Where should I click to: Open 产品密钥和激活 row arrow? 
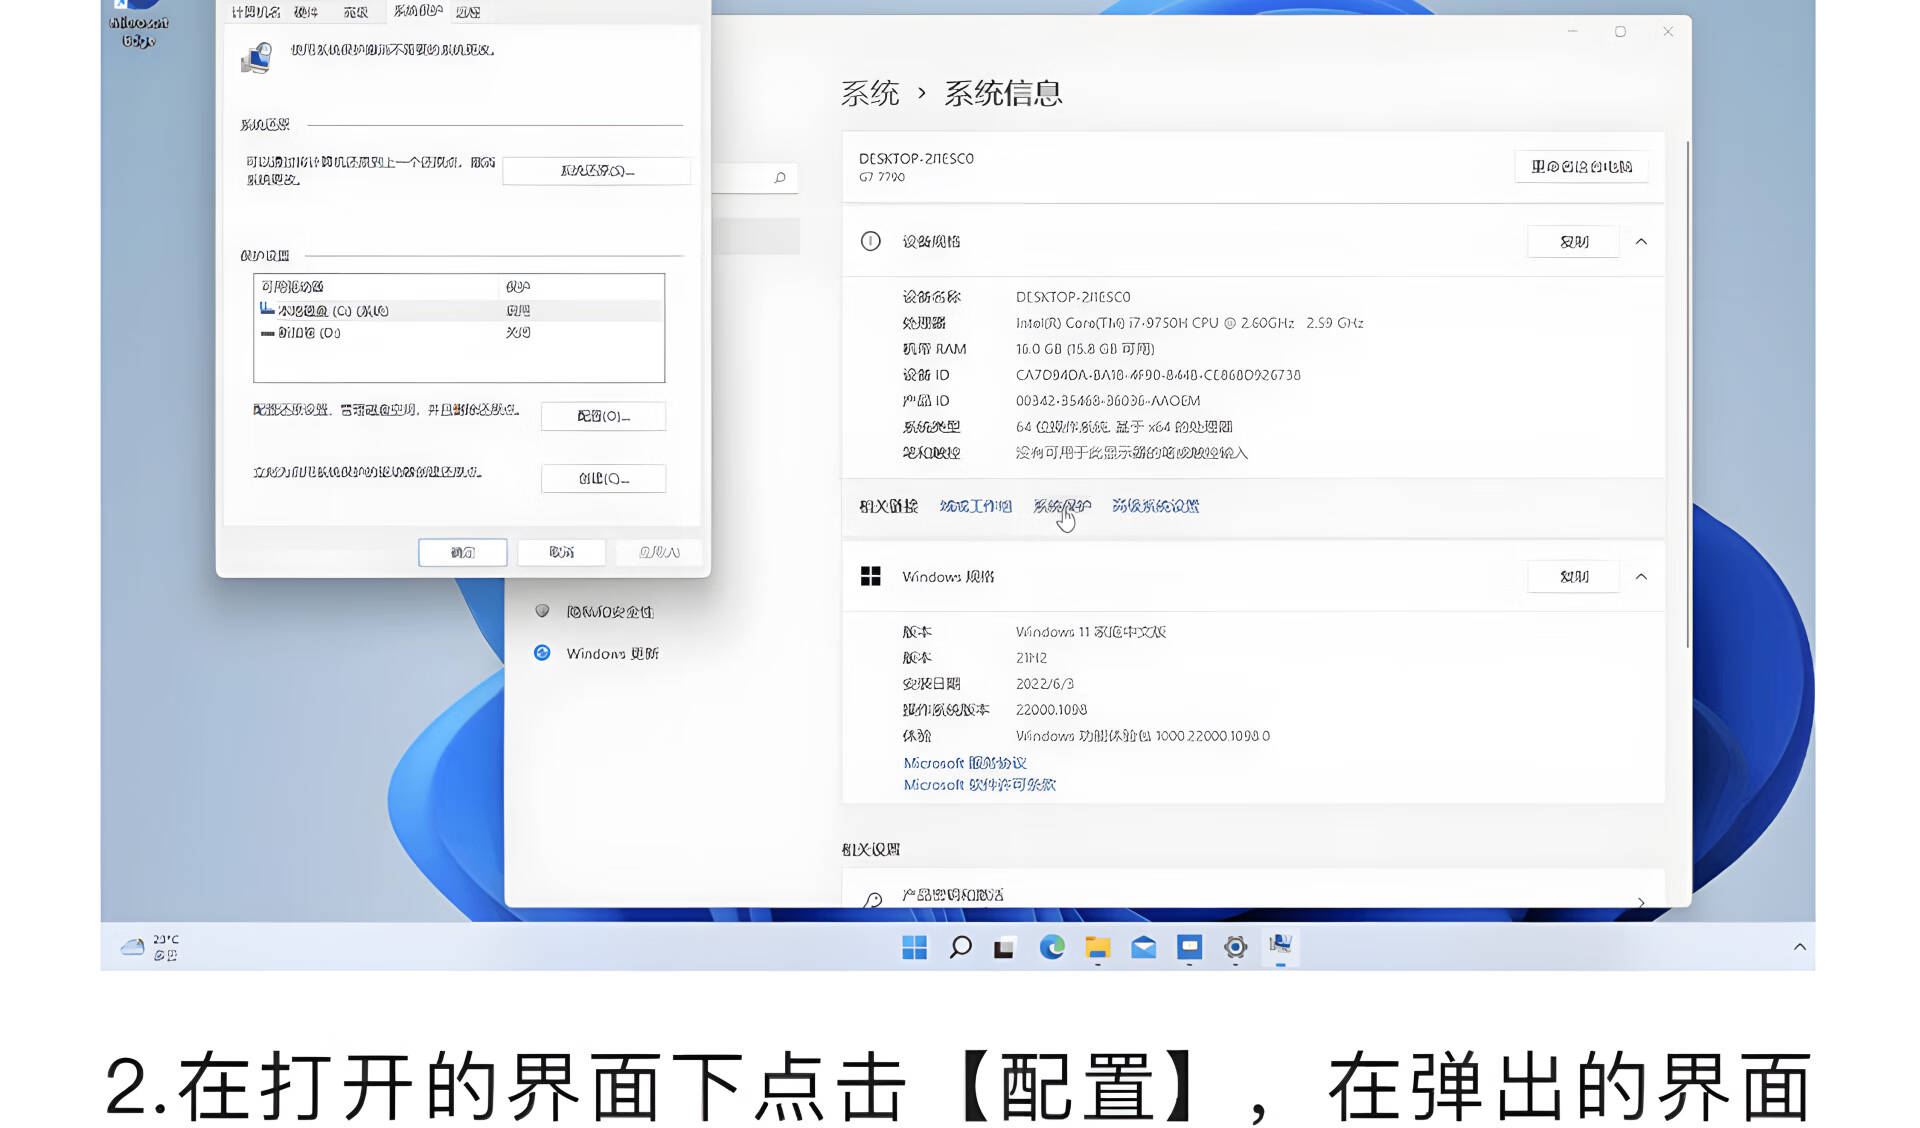pyautogui.click(x=1641, y=902)
